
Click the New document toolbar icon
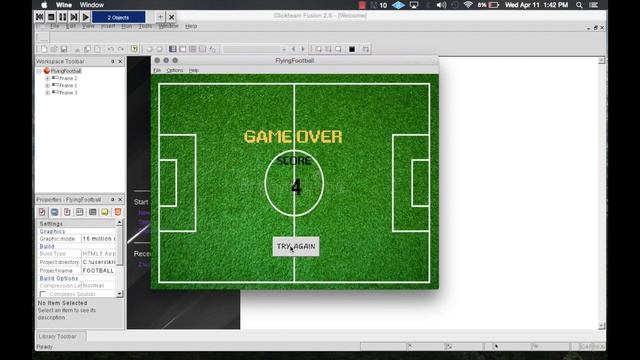[x=44, y=49]
